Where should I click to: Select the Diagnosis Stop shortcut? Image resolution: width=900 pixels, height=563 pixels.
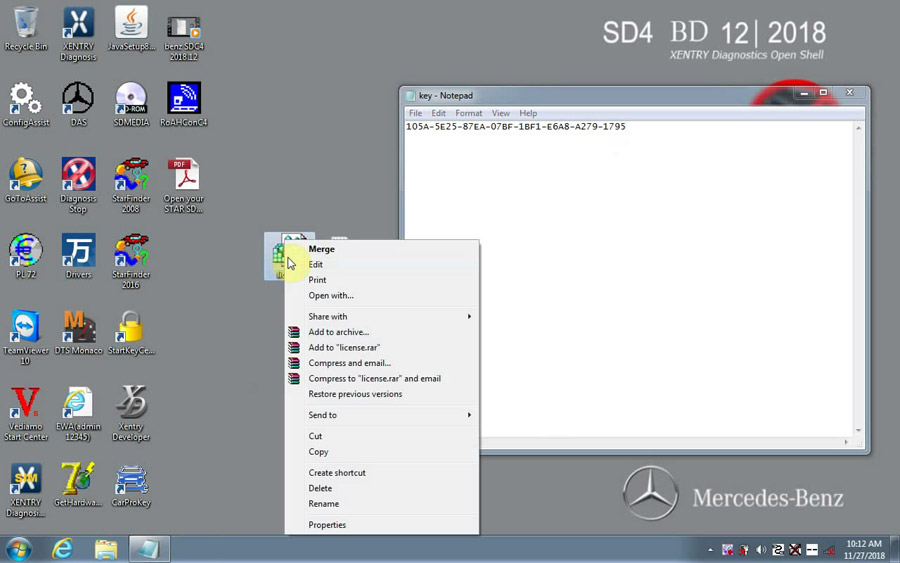(78, 185)
